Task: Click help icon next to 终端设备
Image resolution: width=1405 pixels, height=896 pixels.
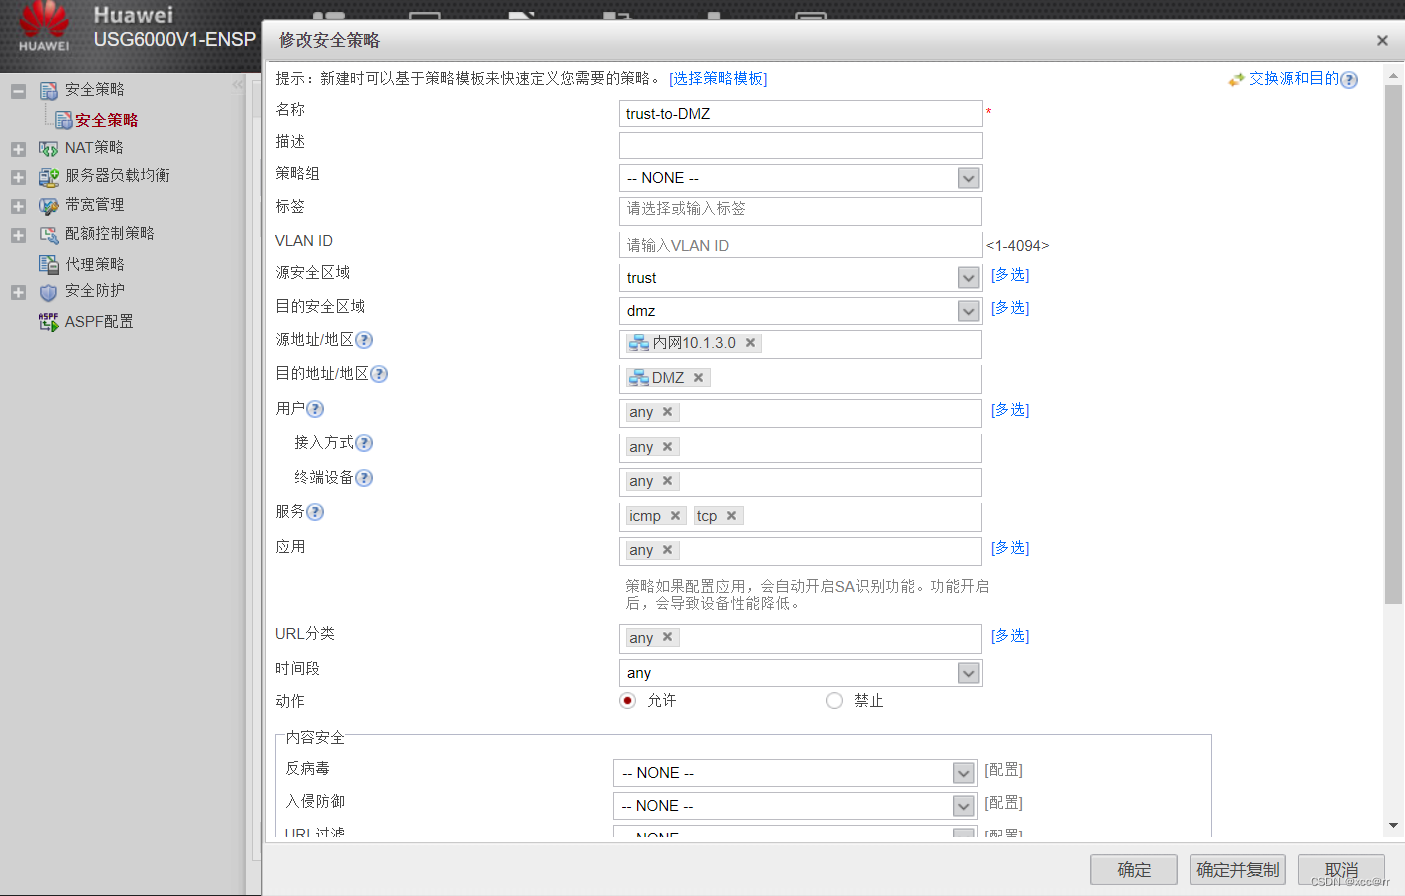Action: point(364,478)
